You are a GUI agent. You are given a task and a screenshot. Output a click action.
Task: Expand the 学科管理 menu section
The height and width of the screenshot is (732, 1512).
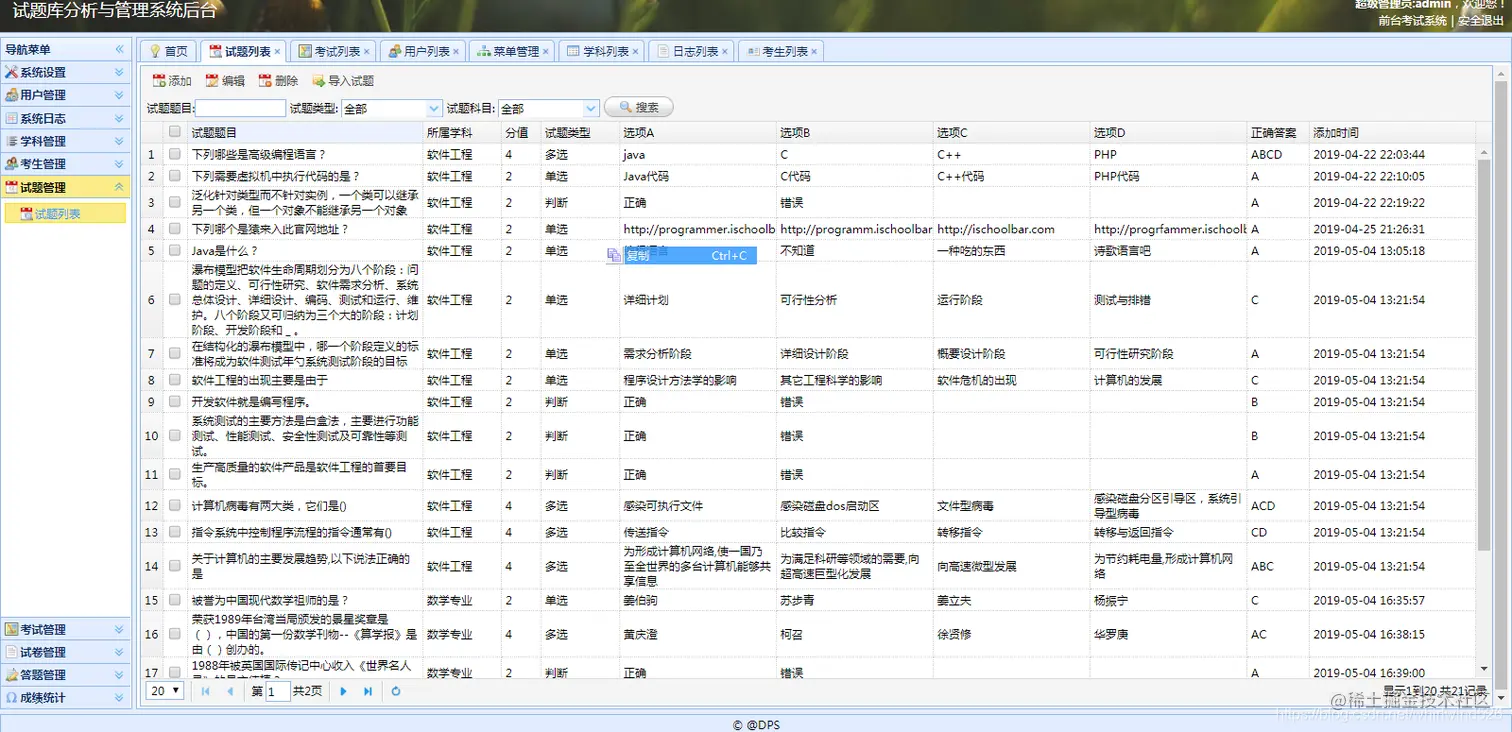[119, 141]
